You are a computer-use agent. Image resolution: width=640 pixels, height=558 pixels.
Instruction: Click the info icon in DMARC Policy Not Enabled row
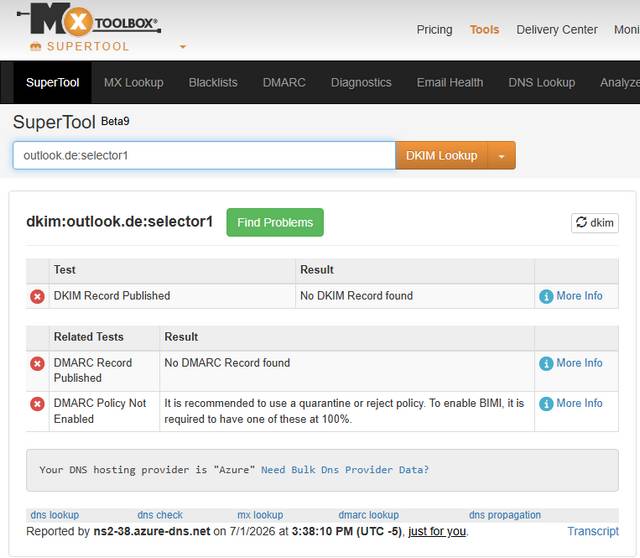point(546,404)
